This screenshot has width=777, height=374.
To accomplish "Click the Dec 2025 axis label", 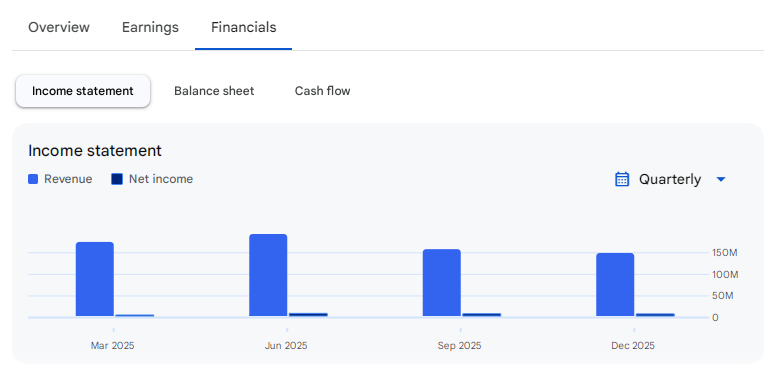I will (633, 346).
